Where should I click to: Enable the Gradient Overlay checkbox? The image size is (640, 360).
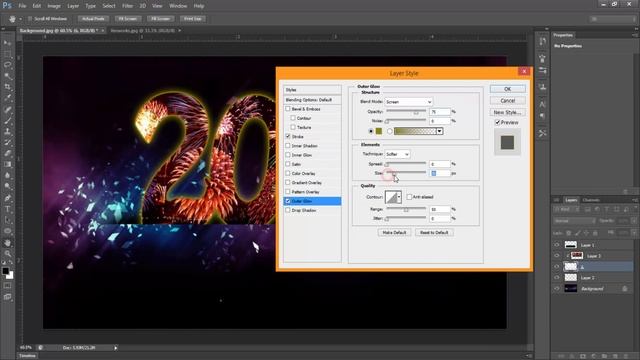[x=288, y=182]
